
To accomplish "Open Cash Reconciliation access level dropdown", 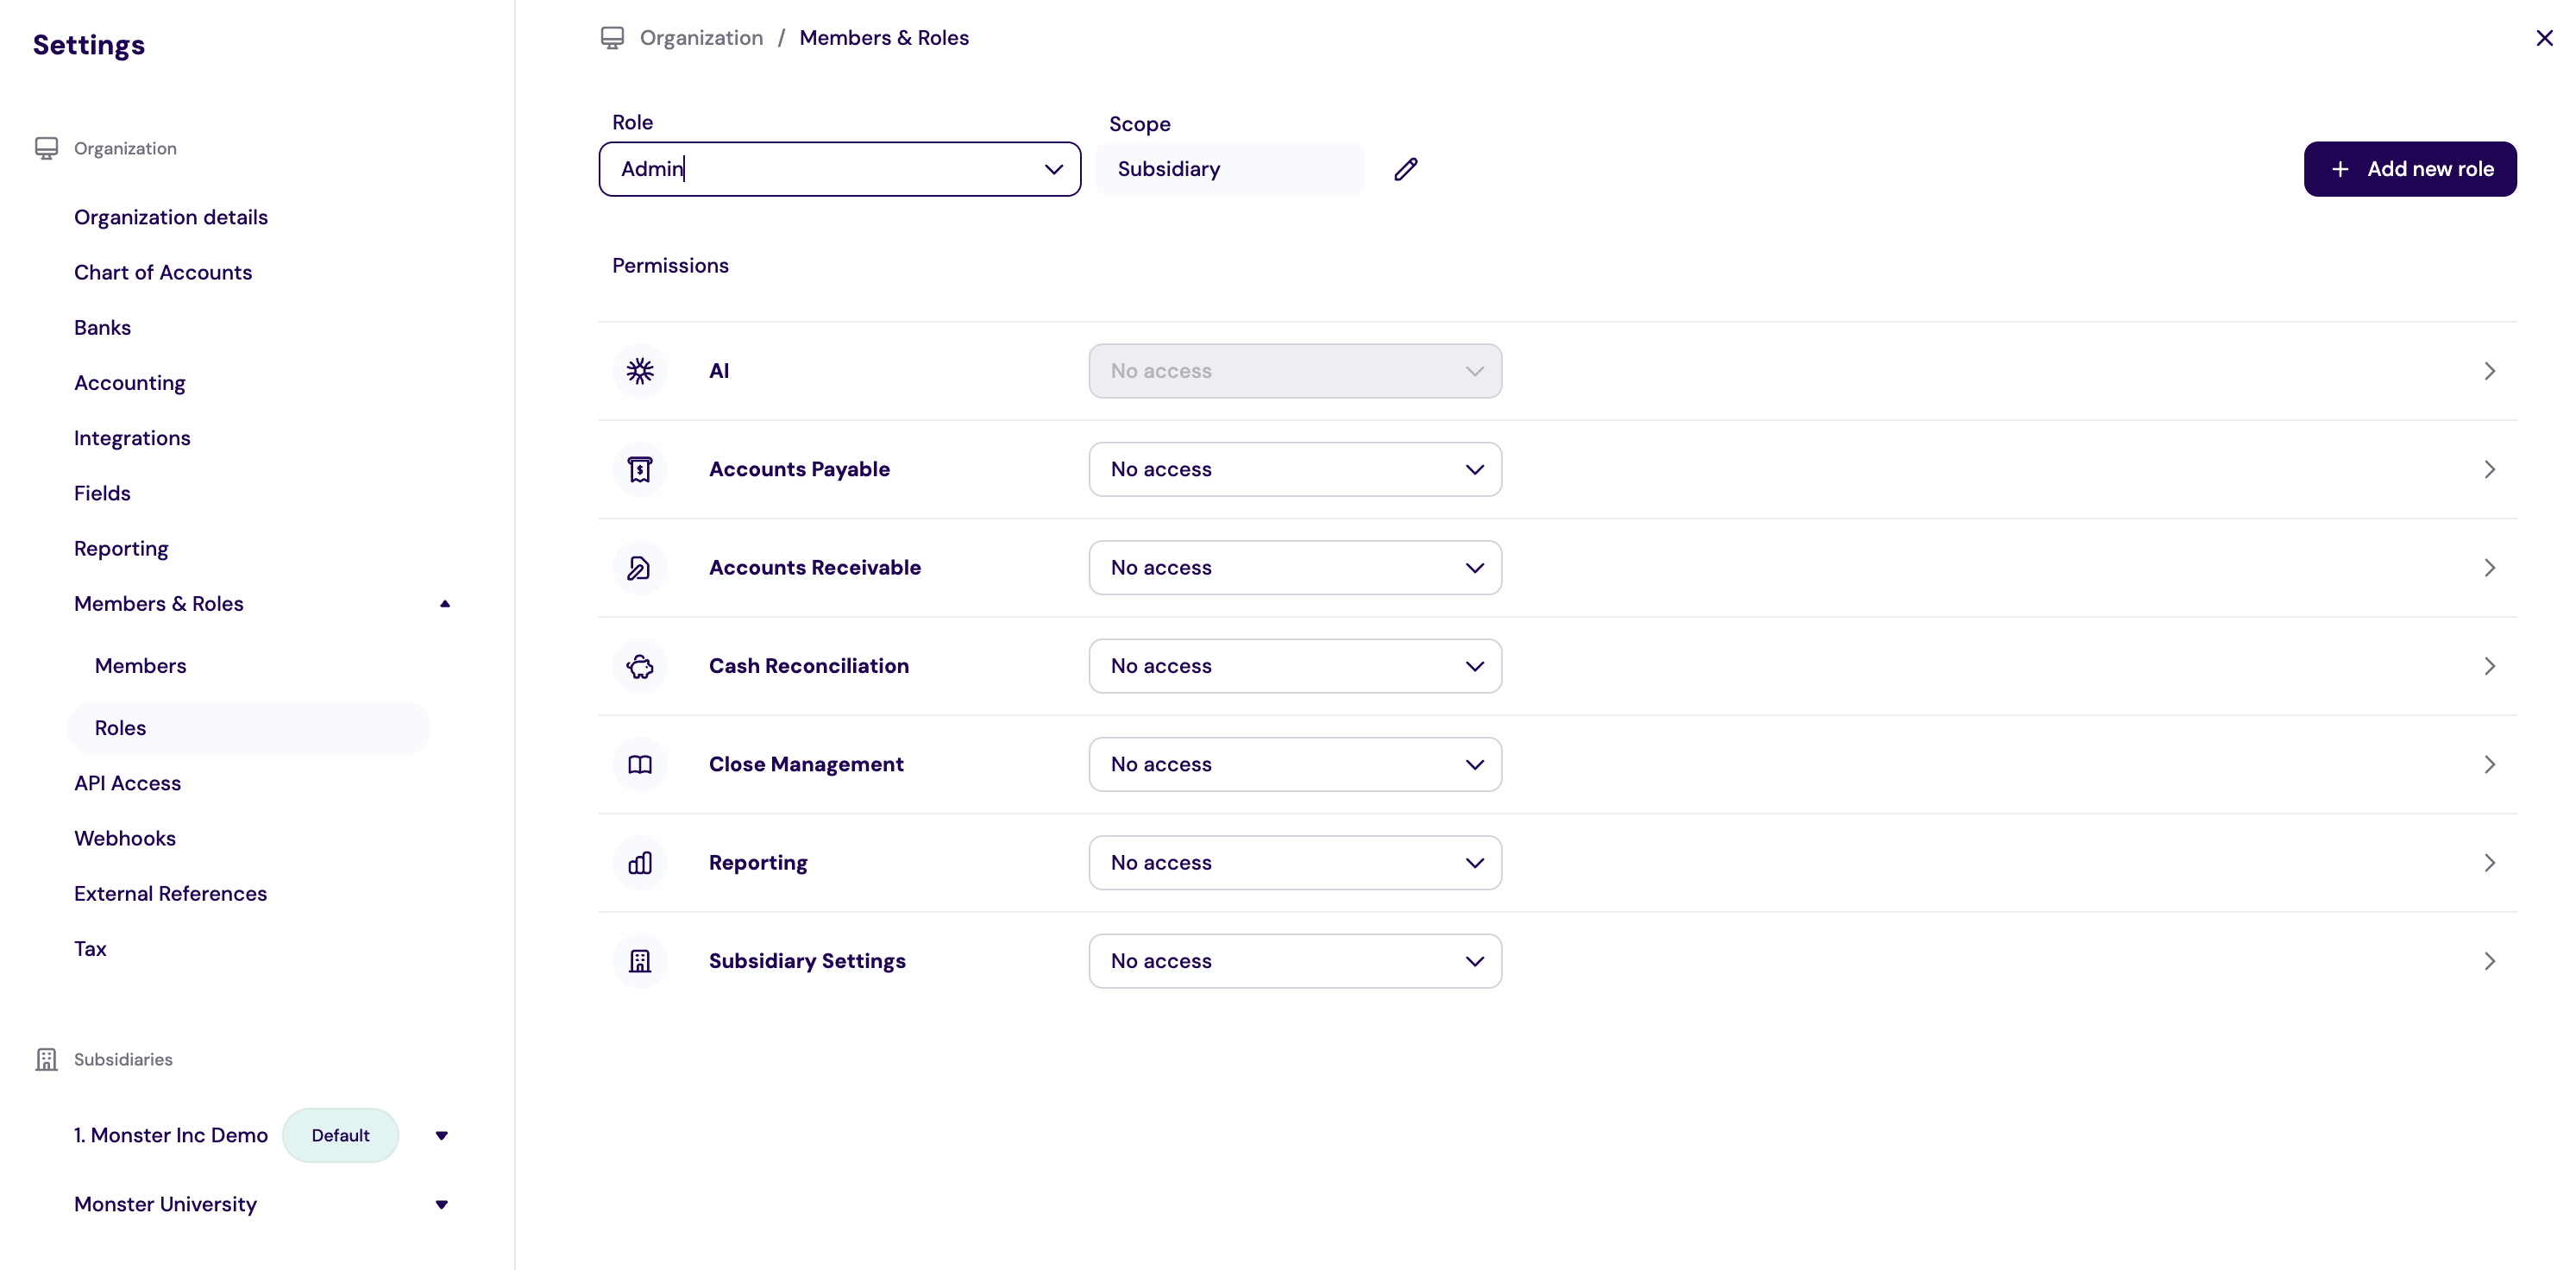I will pyautogui.click(x=1294, y=666).
